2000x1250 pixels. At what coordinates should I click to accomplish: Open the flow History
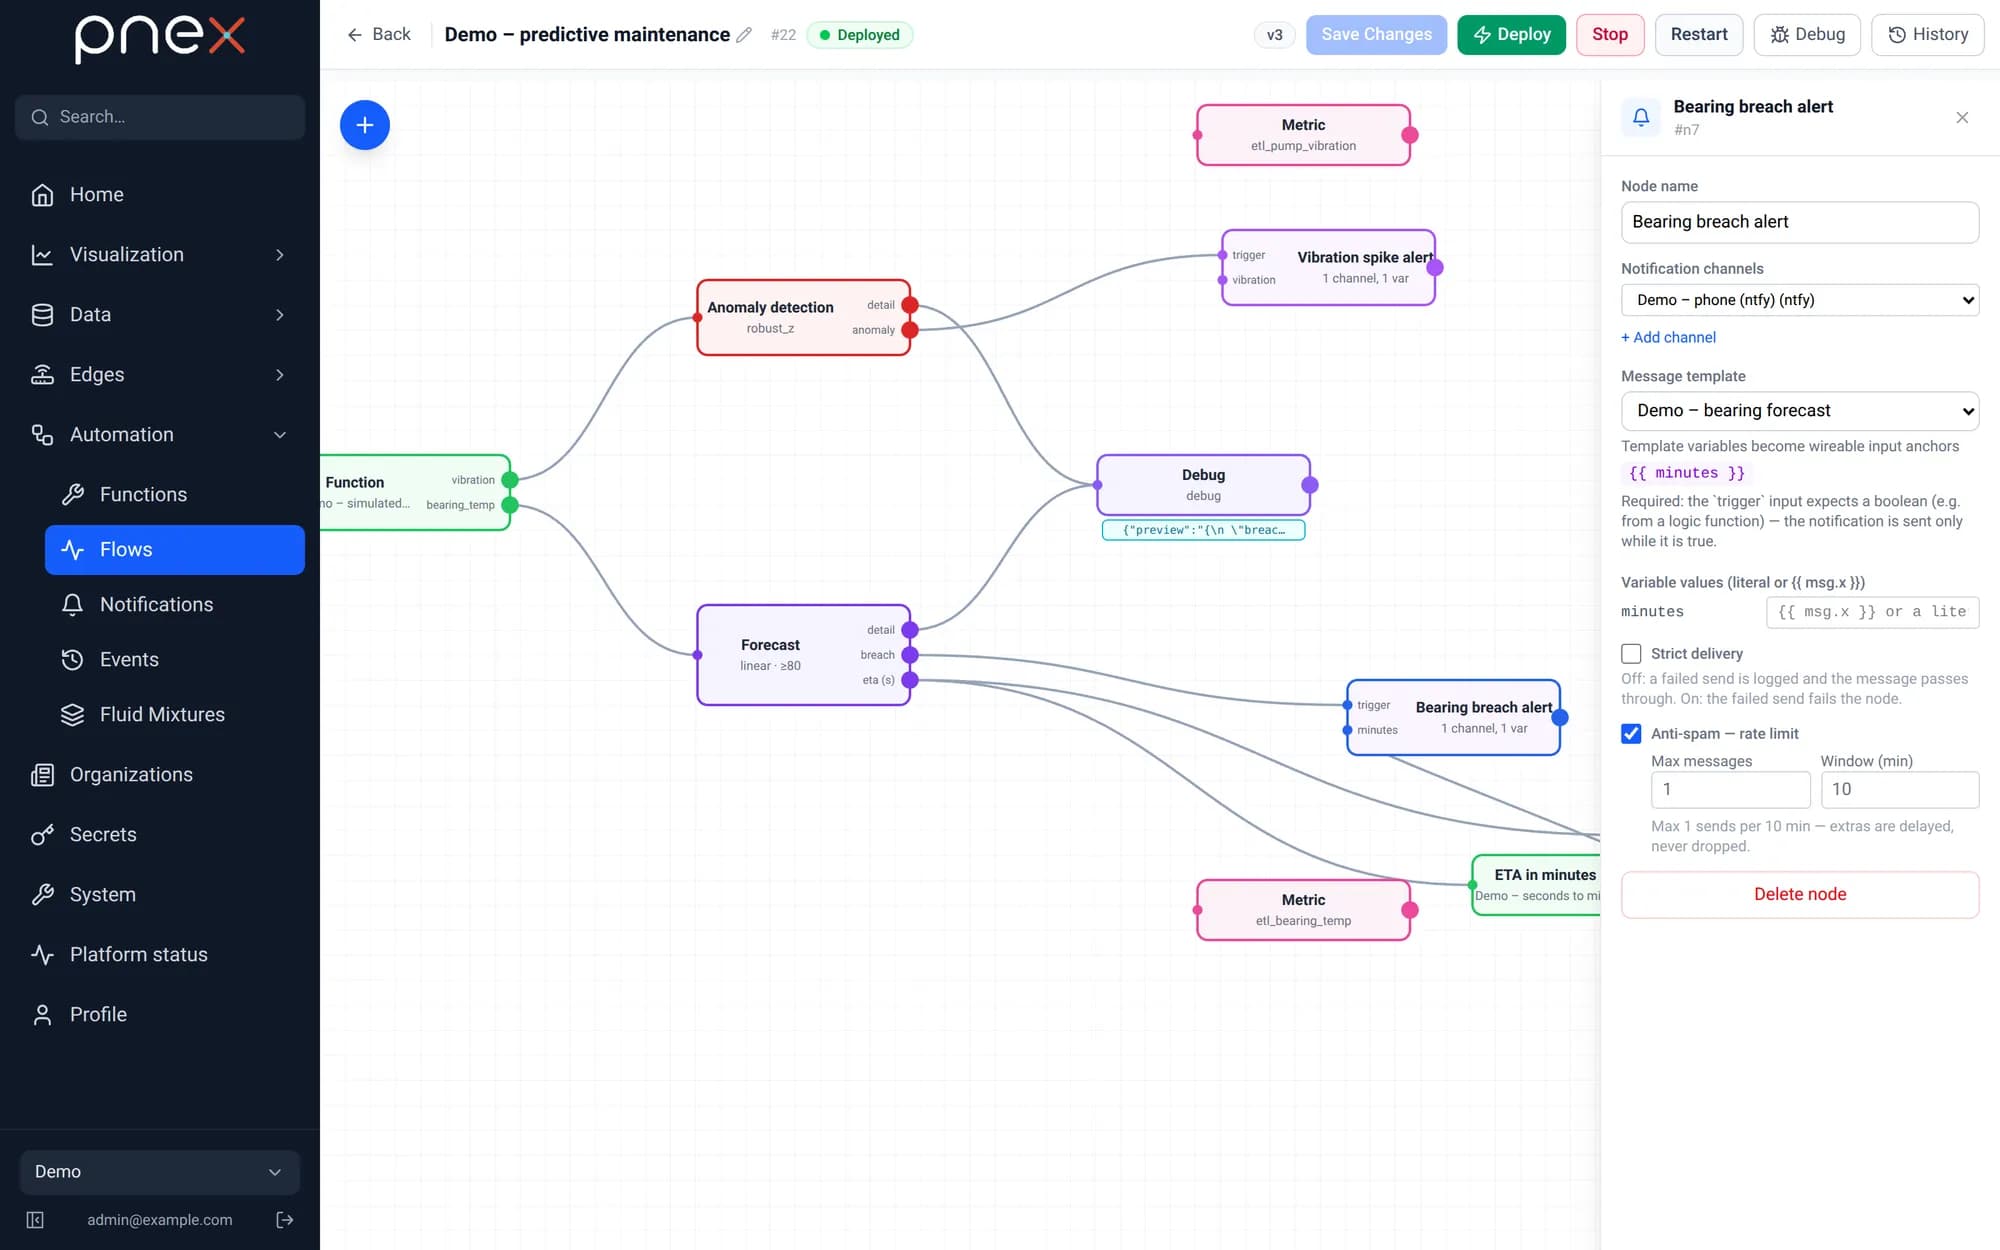coord(1927,35)
